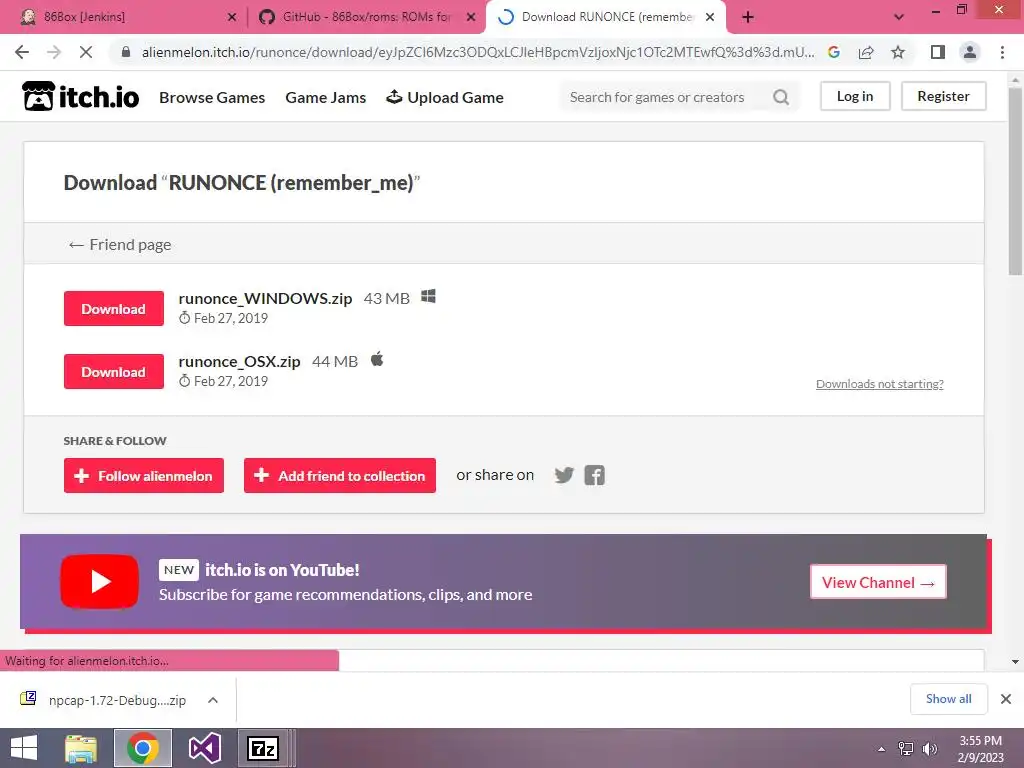
Task: Stop loading the page
Action: [x=86, y=52]
